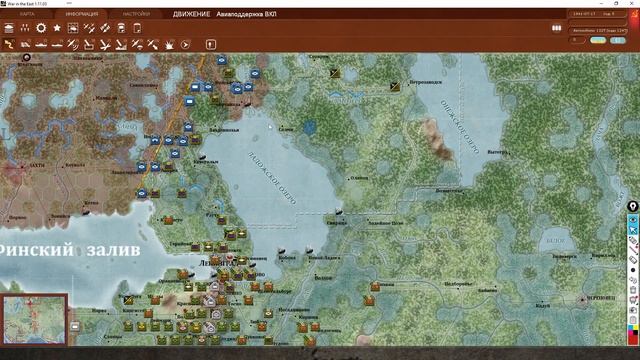The height and width of the screenshot is (360, 640).
Task: Click the Финский залив label
Action: [x=70, y=250]
